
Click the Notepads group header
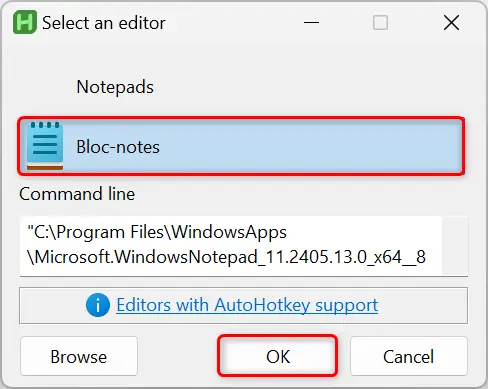(115, 87)
